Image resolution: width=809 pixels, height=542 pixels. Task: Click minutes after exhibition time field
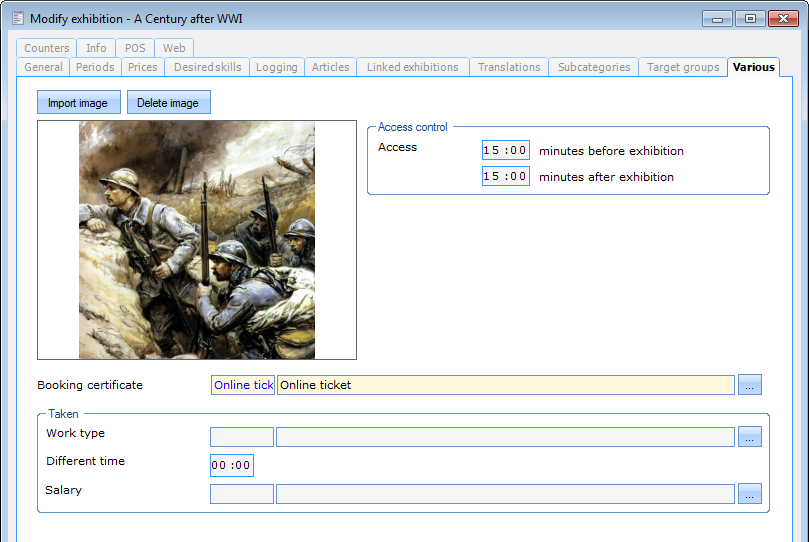pyautogui.click(x=505, y=177)
